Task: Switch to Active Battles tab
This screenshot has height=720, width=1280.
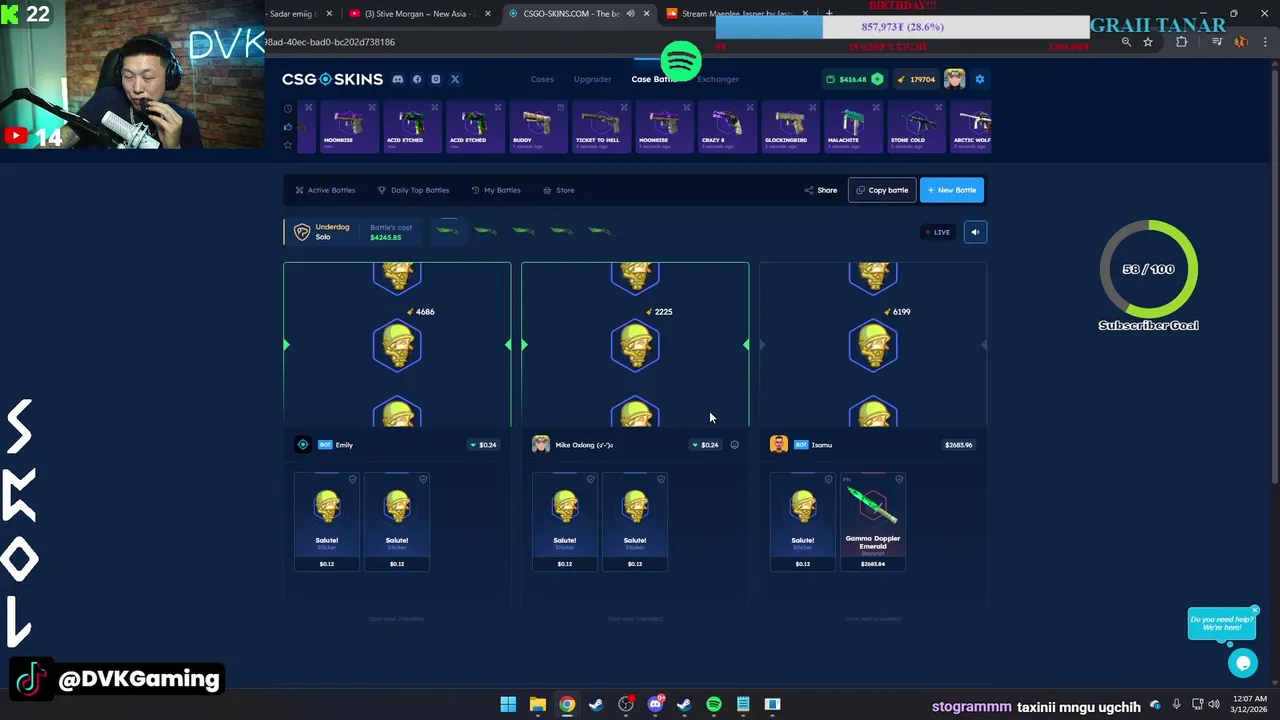Action: point(325,190)
